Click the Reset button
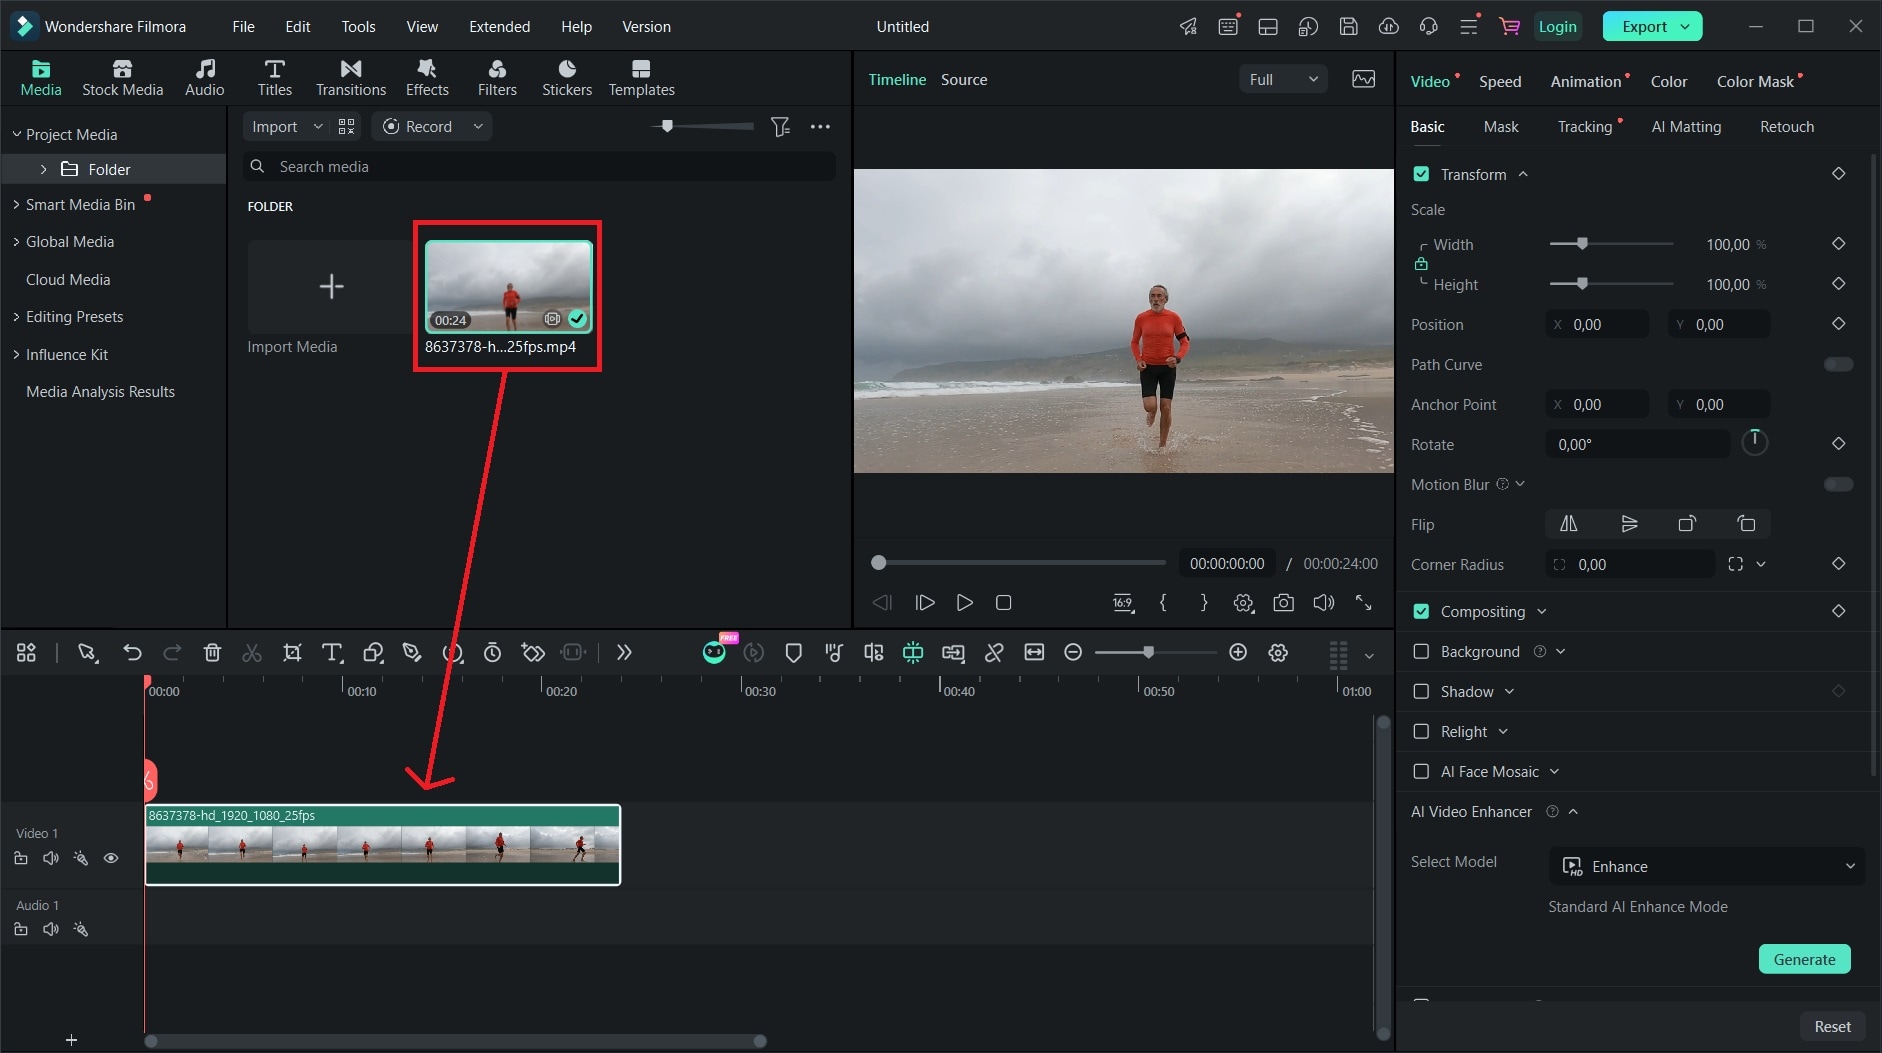Image resolution: width=1882 pixels, height=1053 pixels. point(1832,1026)
